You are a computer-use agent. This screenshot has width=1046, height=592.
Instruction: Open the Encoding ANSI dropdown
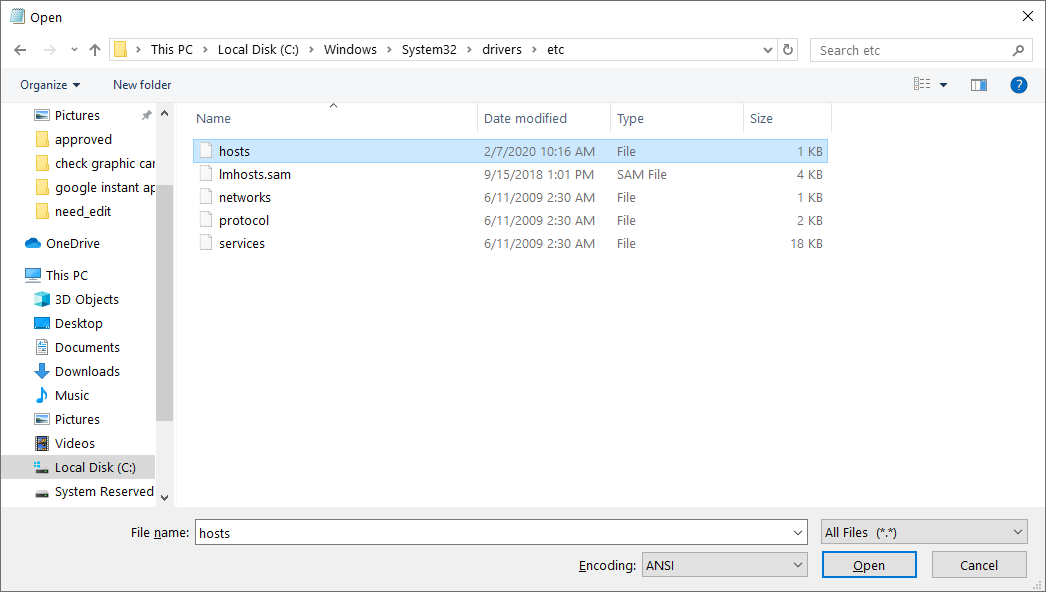(724, 564)
